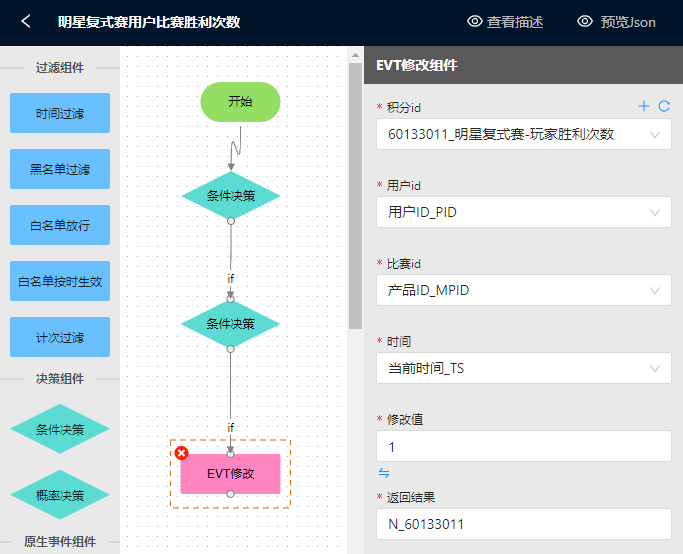Click the refresh icon beside 积分id

pos(663,106)
